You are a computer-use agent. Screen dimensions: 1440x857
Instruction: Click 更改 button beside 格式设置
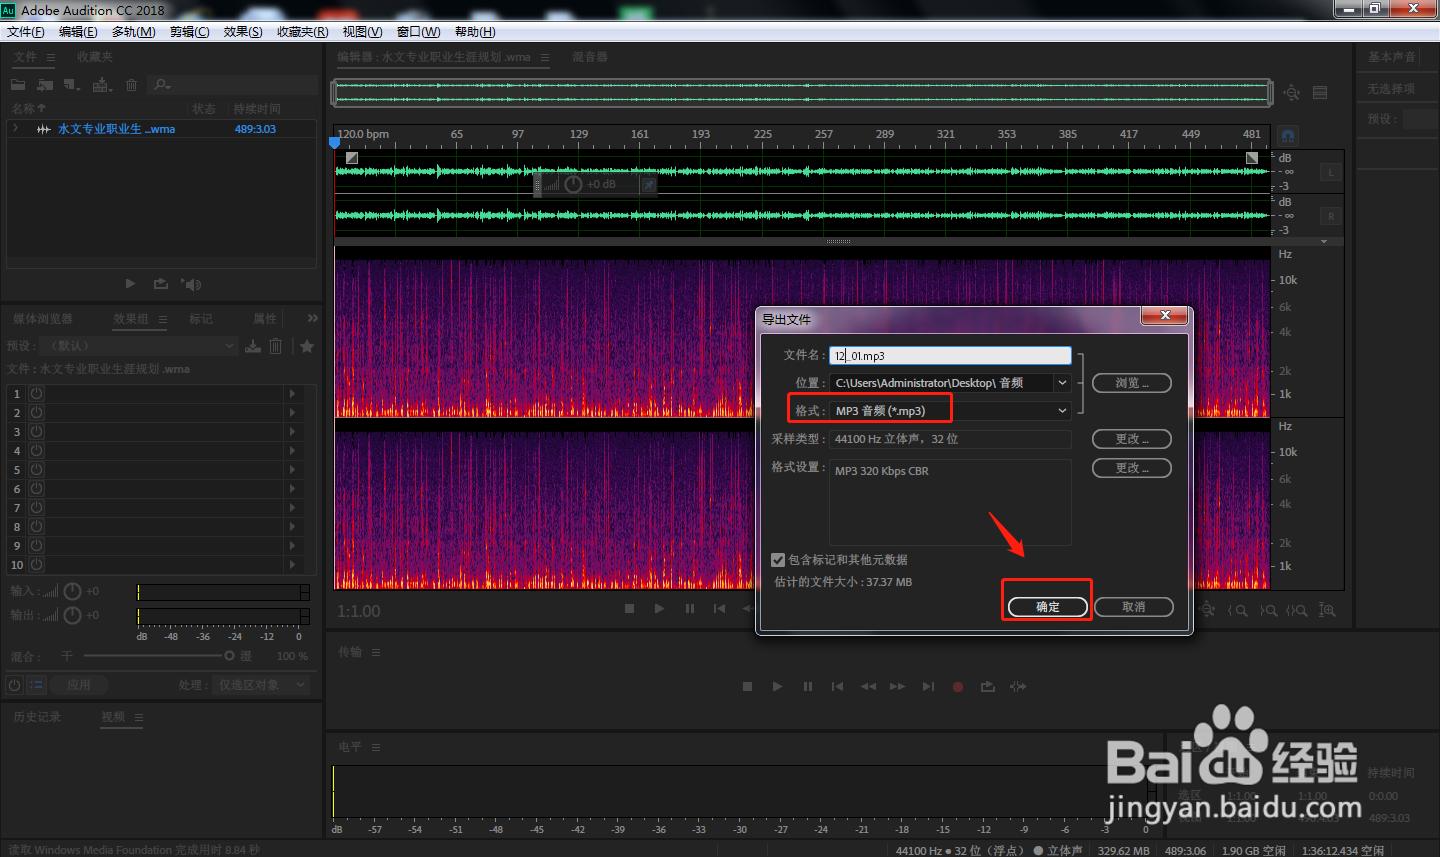1131,468
